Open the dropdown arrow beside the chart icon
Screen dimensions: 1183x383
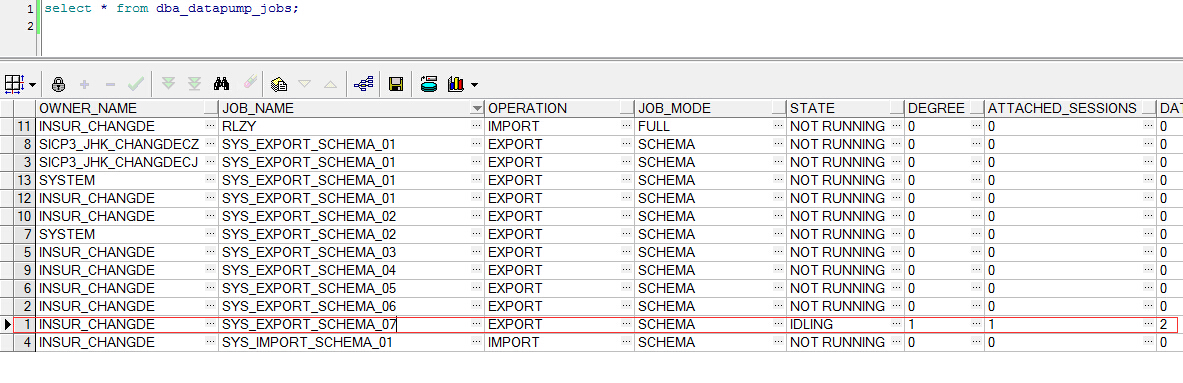pyautogui.click(x=474, y=84)
